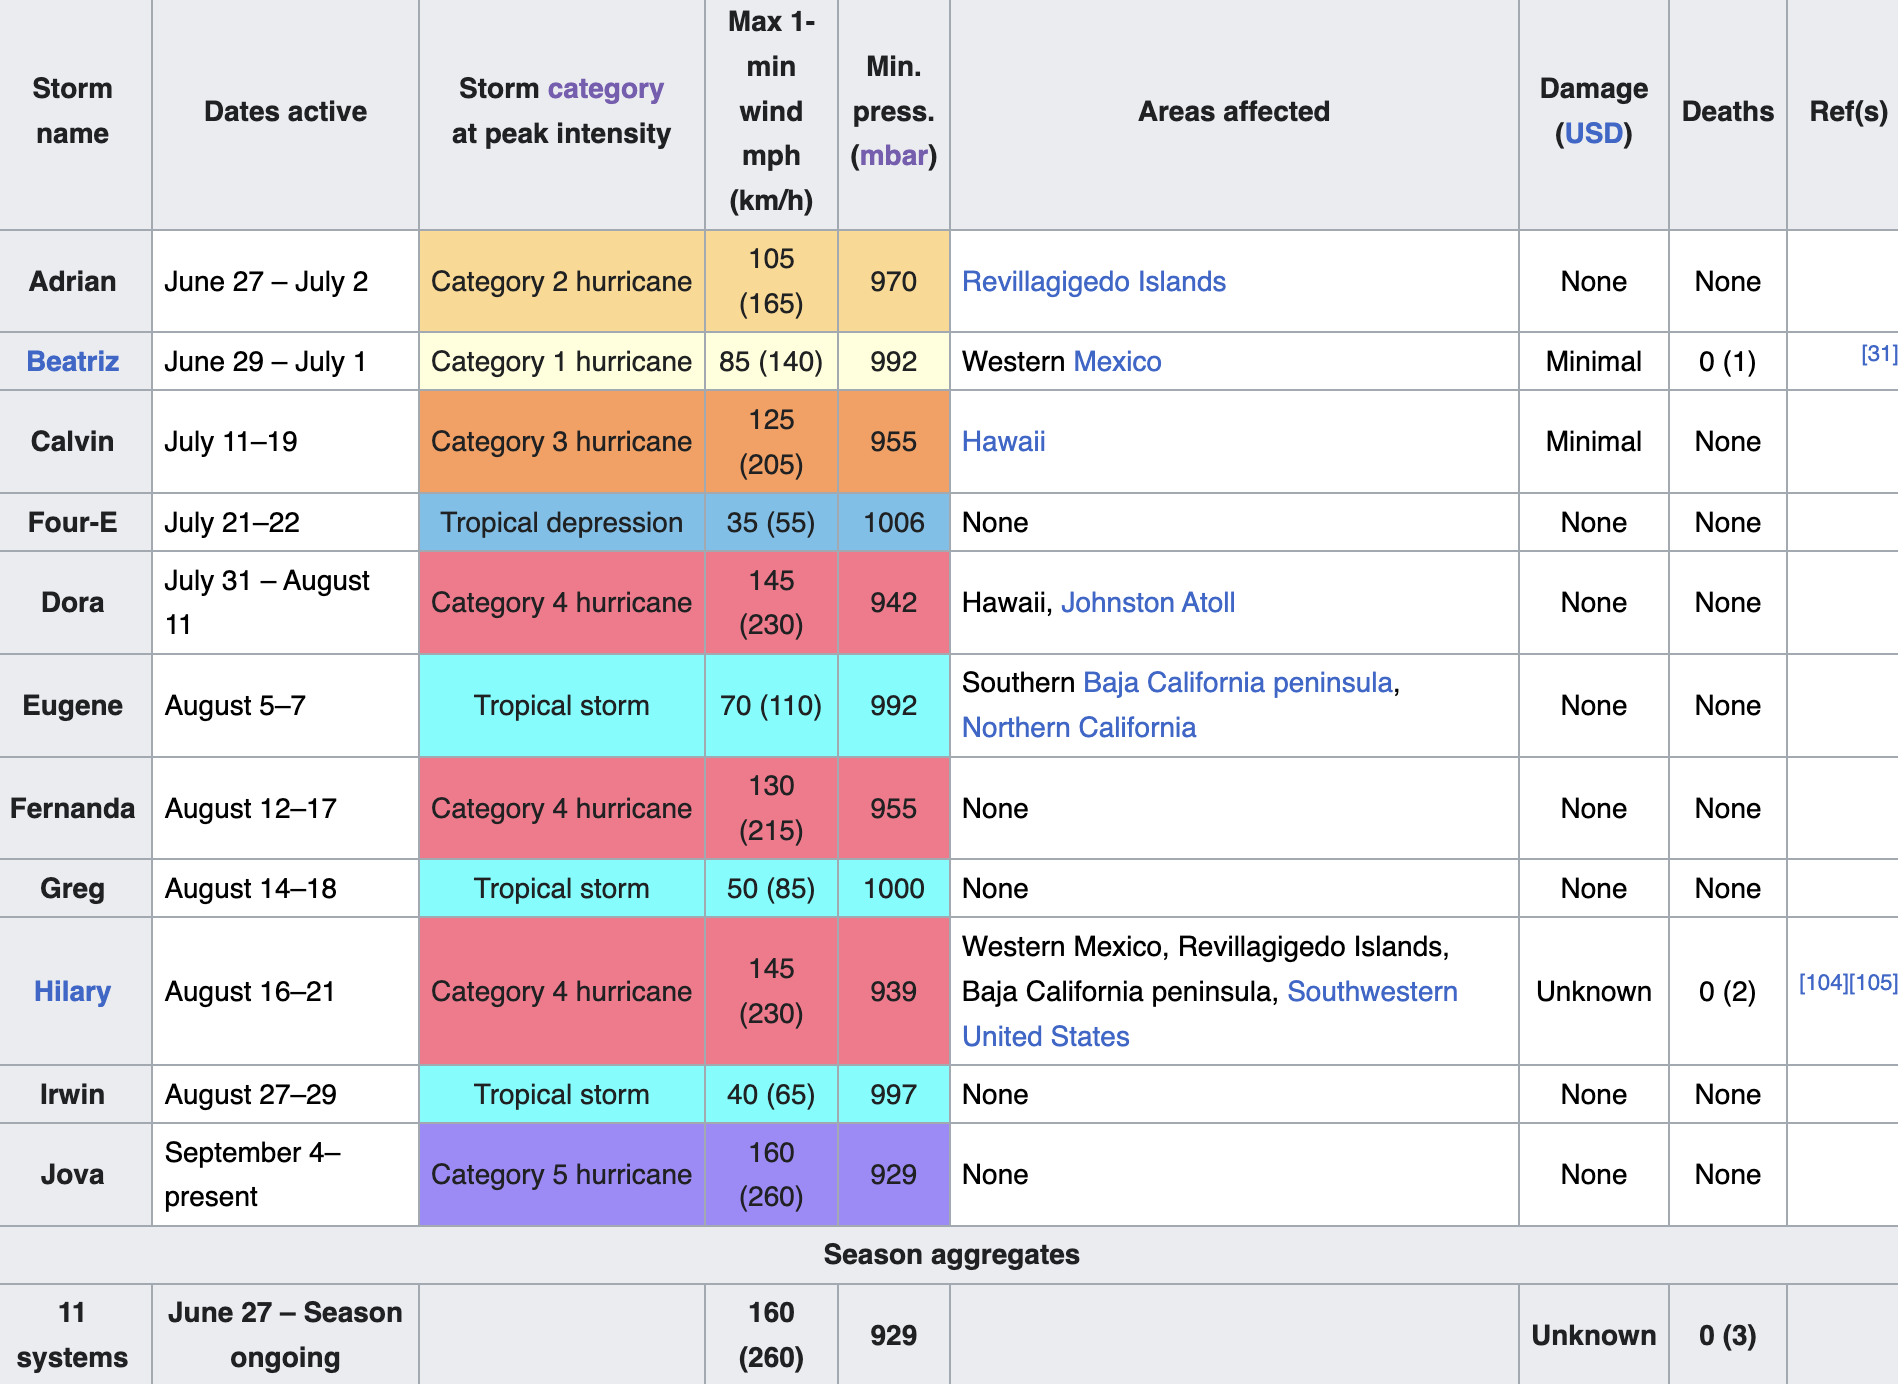Visit the Johnston Atoll link
1898x1384 pixels.
tap(1147, 603)
